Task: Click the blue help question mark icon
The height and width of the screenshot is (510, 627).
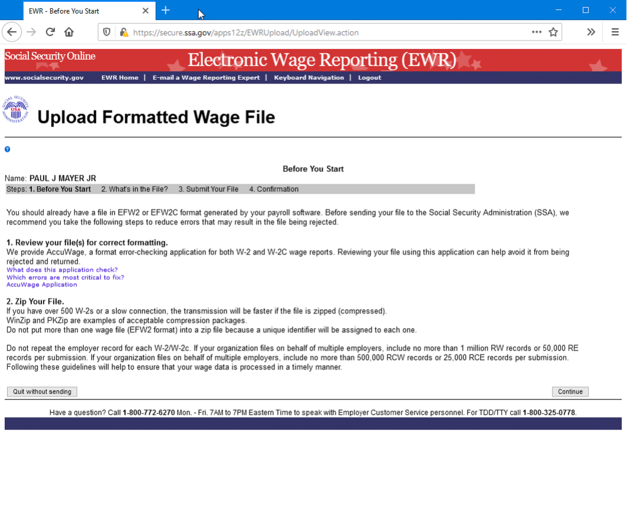Action: tap(7, 149)
